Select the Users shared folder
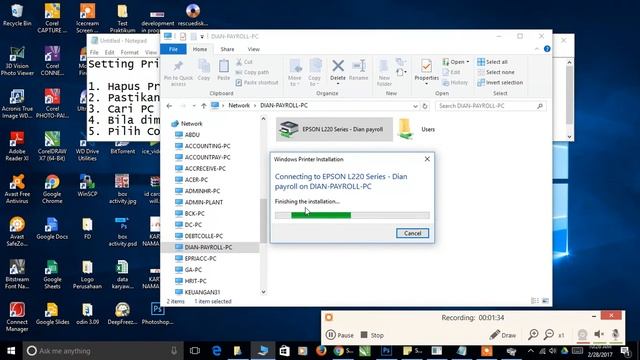This screenshot has height=360, width=640. (x=417, y=129)
